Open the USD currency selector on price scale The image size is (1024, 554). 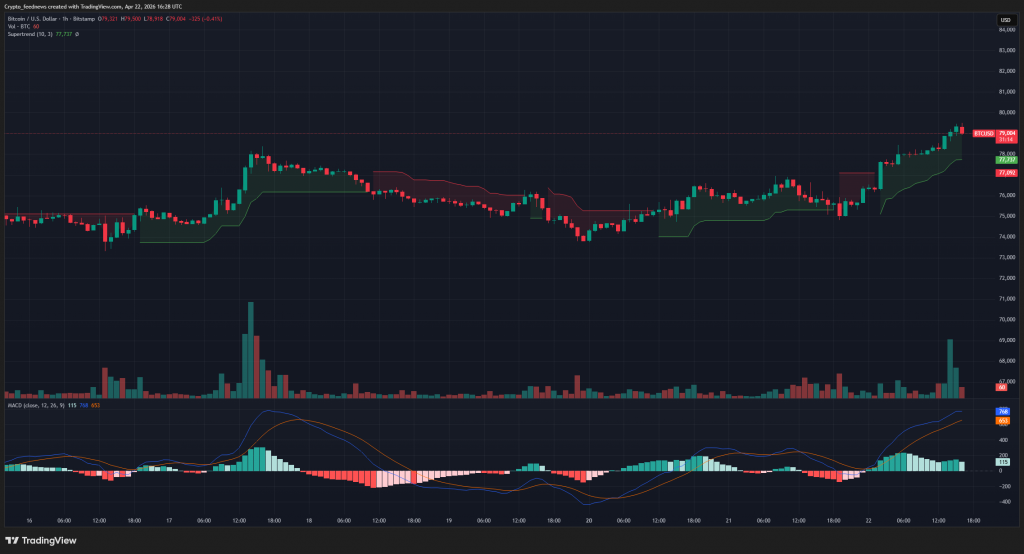(x=1006, y=20)
